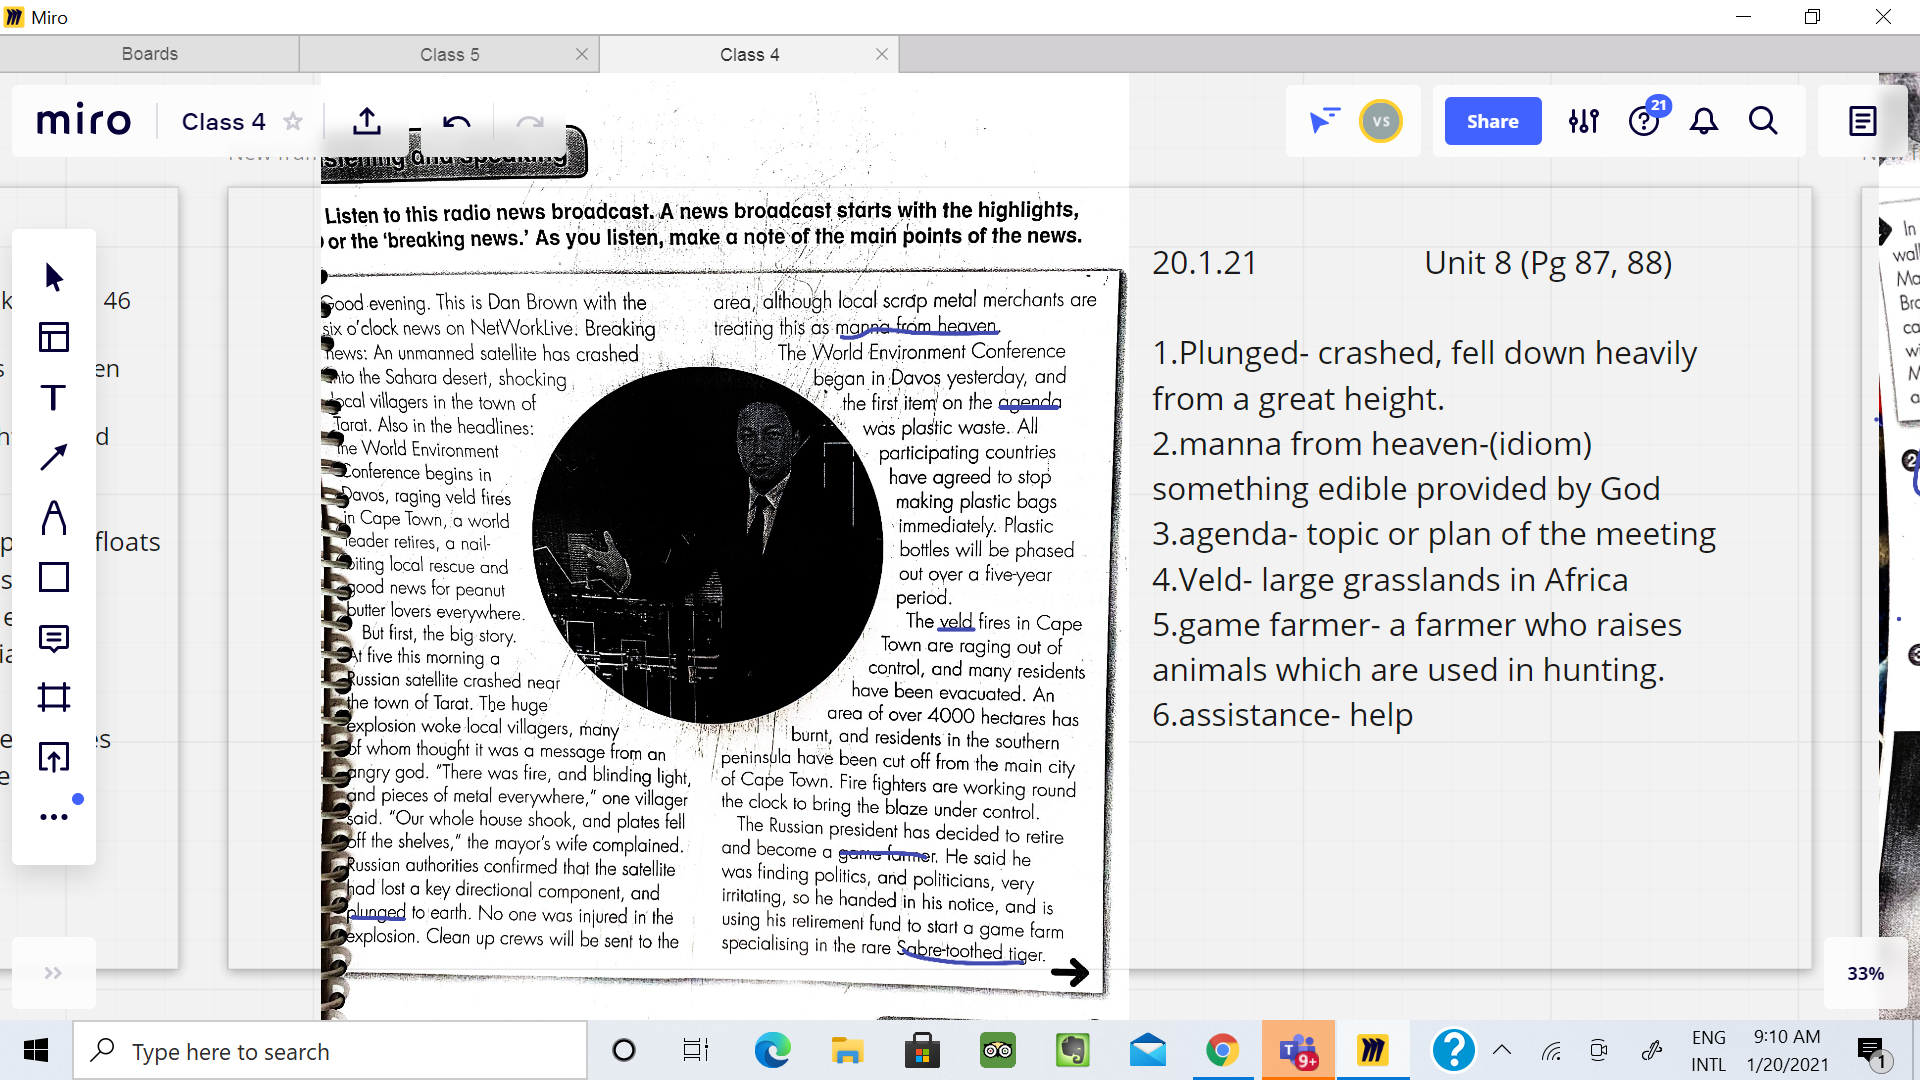The width and height of the screenshot is (1920, 1080).
Task: Choose the Shape square tool
Action: [x=54, y=577]
